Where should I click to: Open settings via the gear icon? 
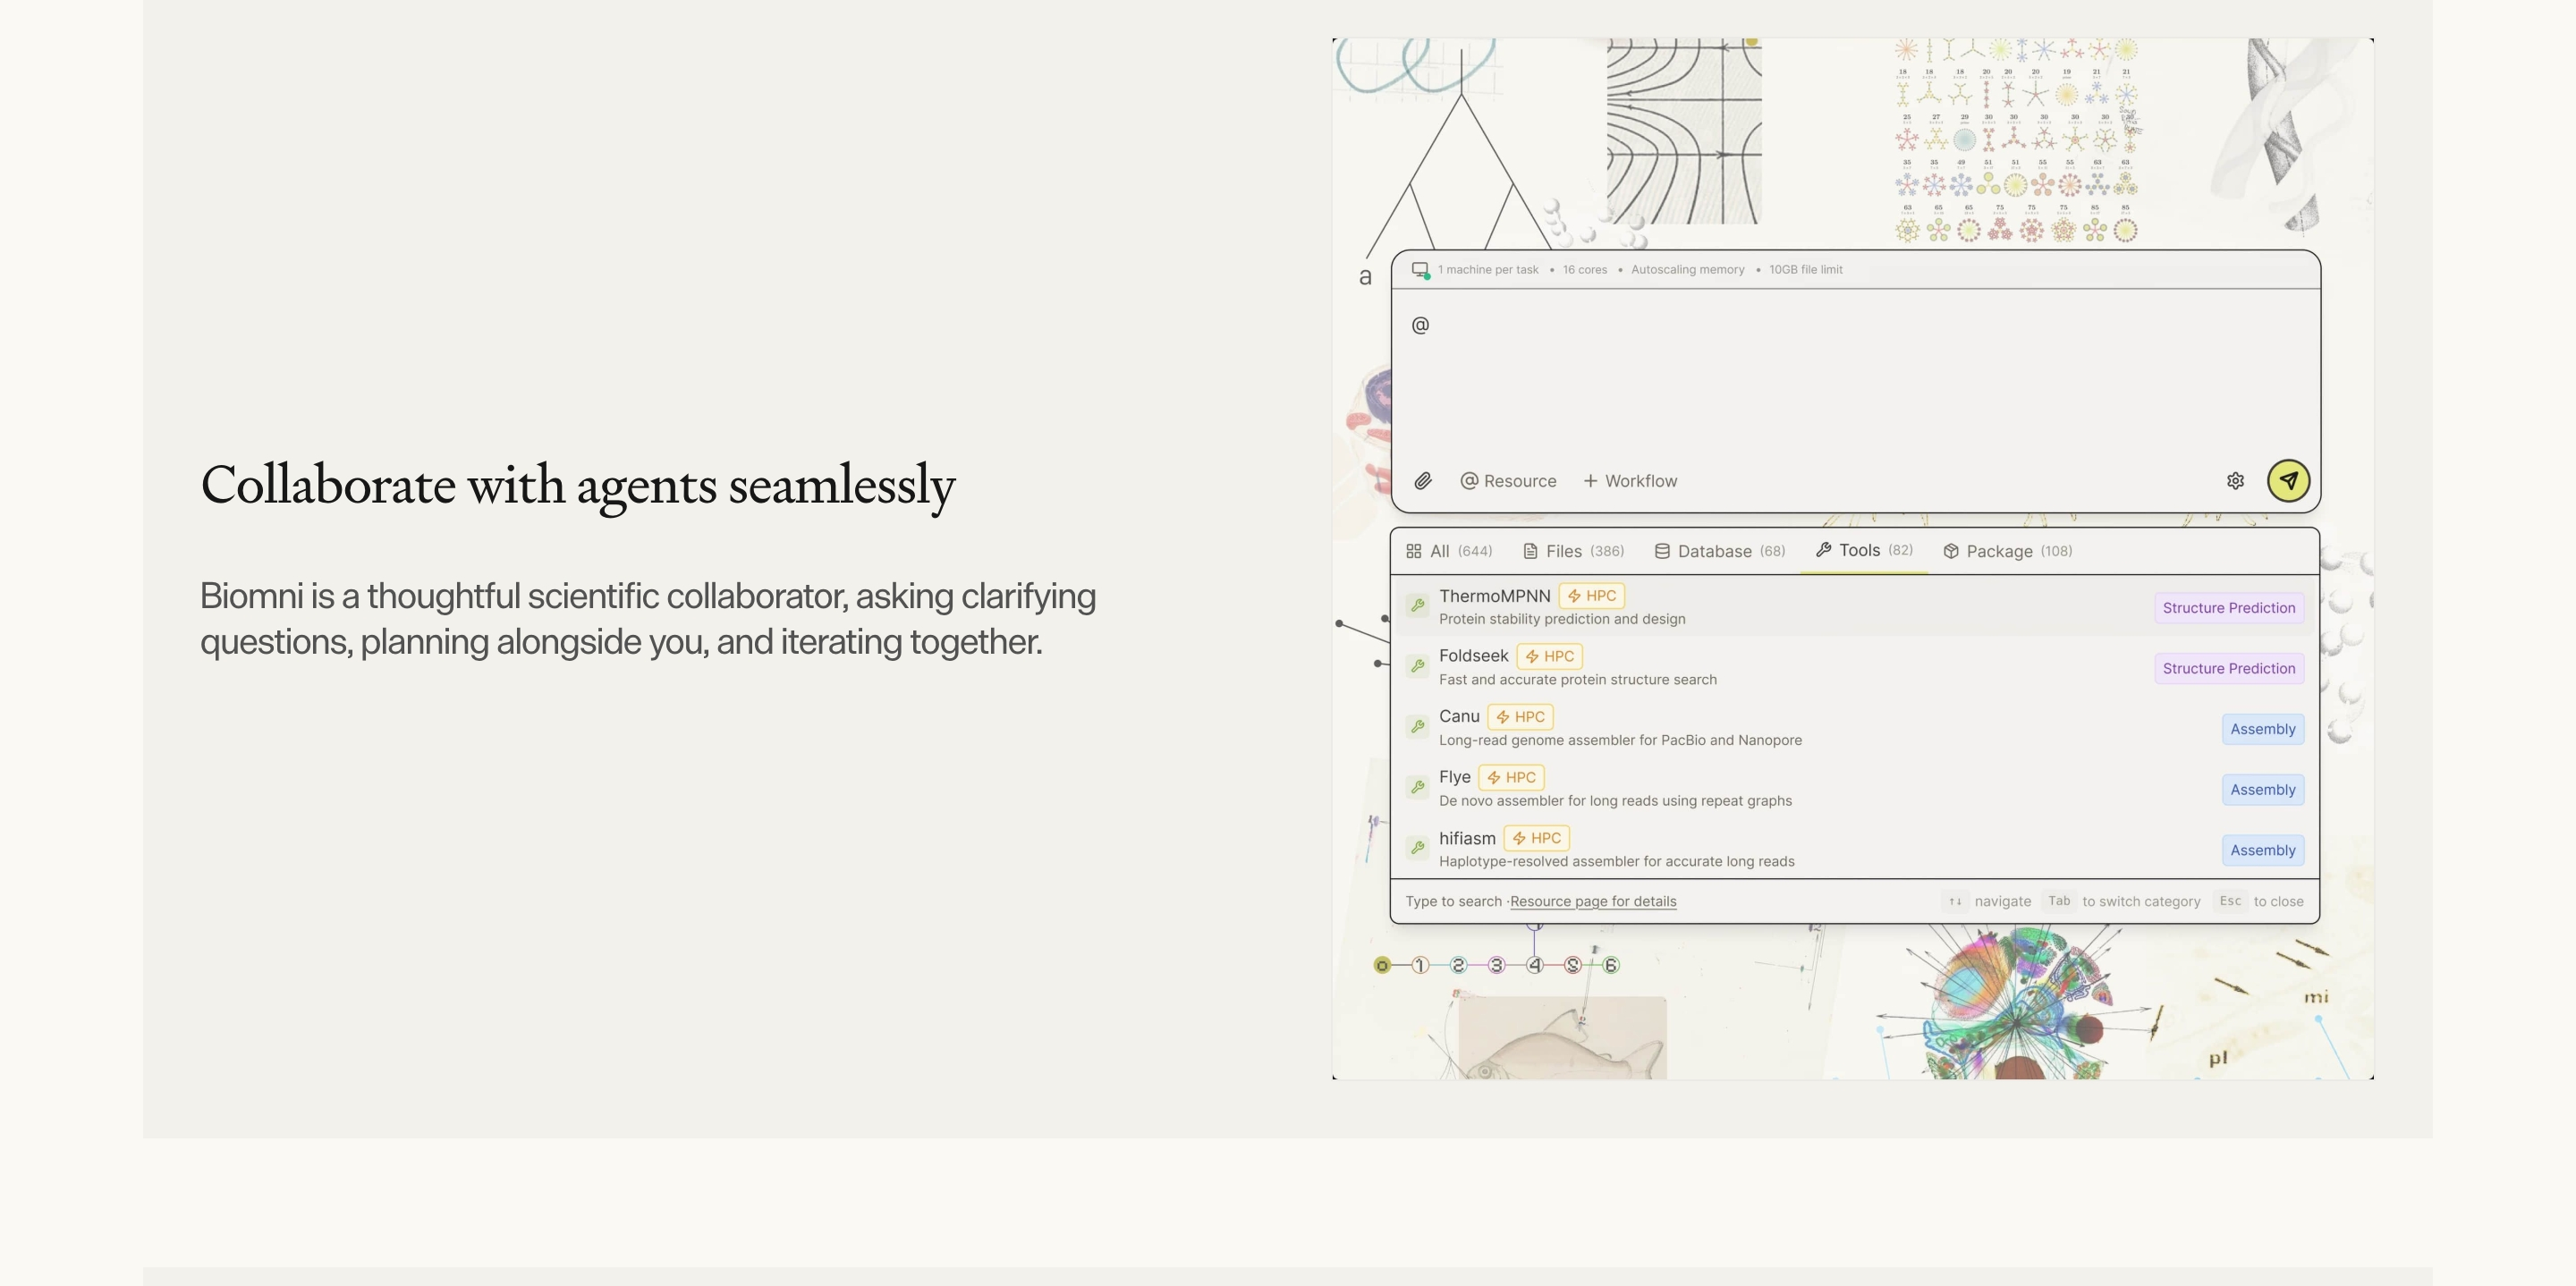tap(2236, 481)
